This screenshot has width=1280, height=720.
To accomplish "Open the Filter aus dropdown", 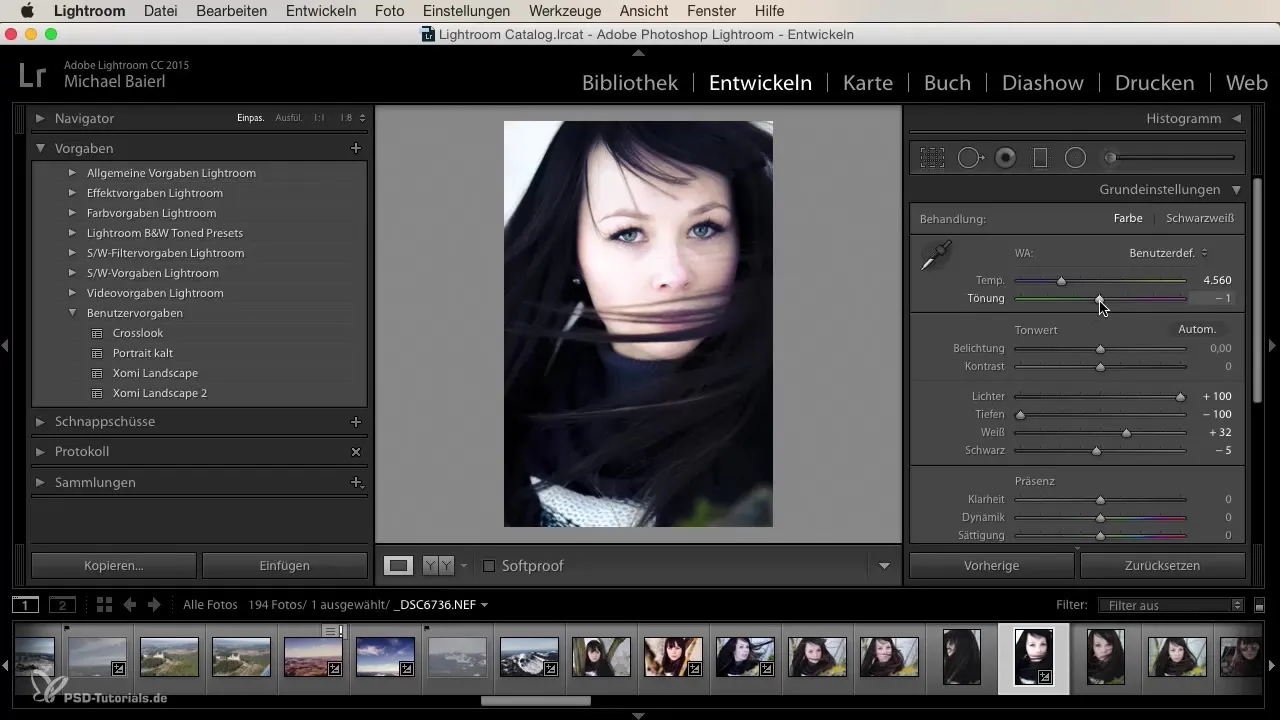I will [x=1169, y=605].
